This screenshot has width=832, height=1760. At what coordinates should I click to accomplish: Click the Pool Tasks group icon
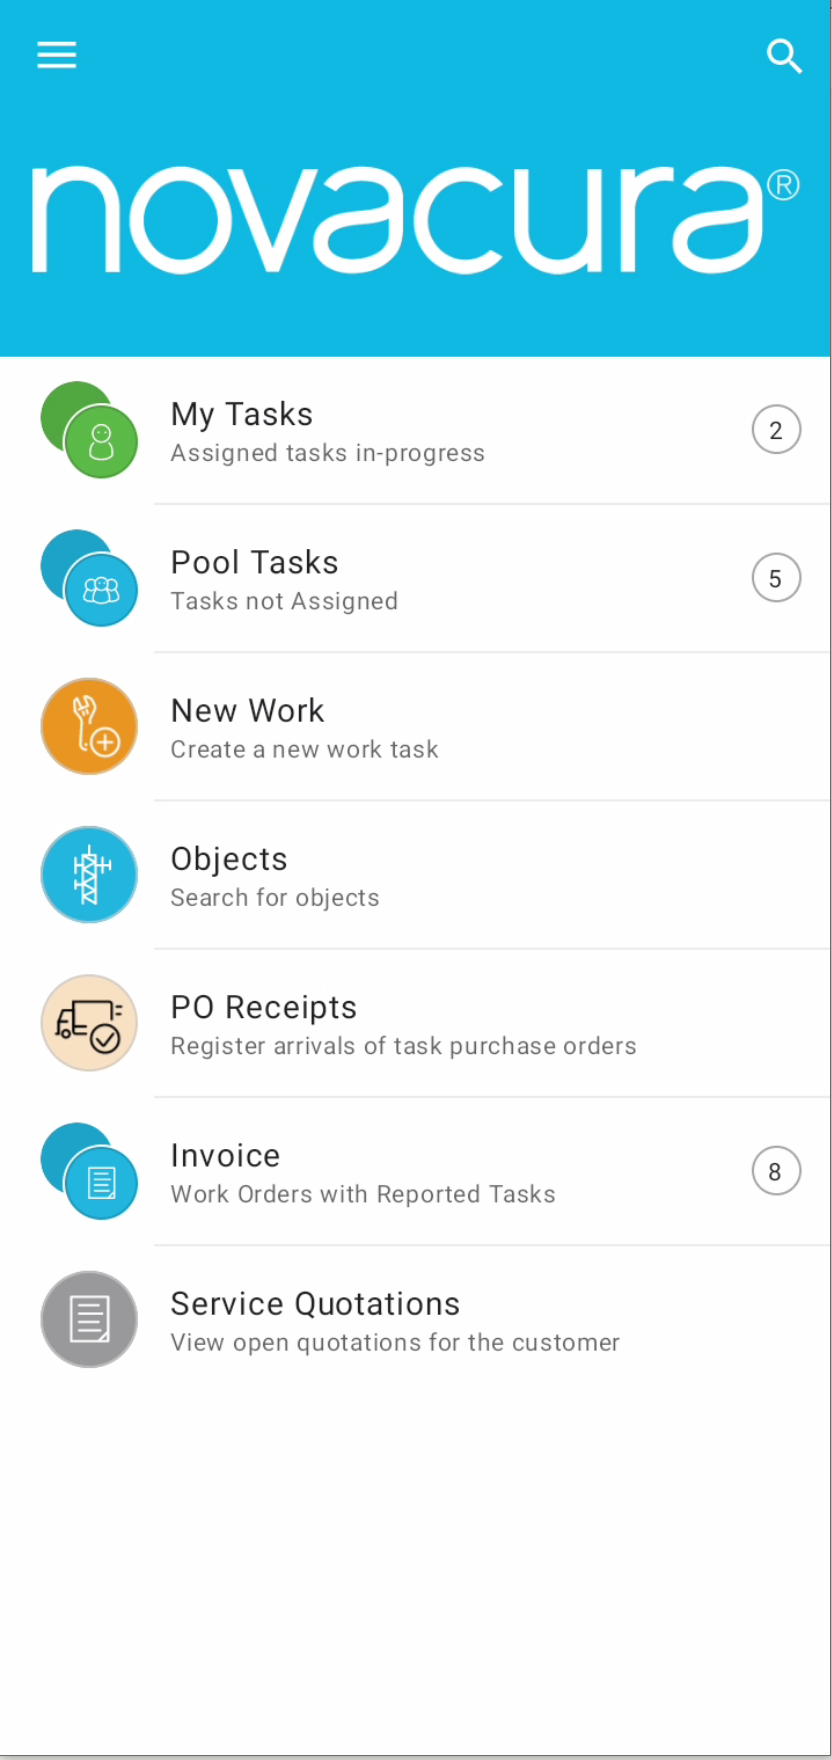click(x=99, y=589)
